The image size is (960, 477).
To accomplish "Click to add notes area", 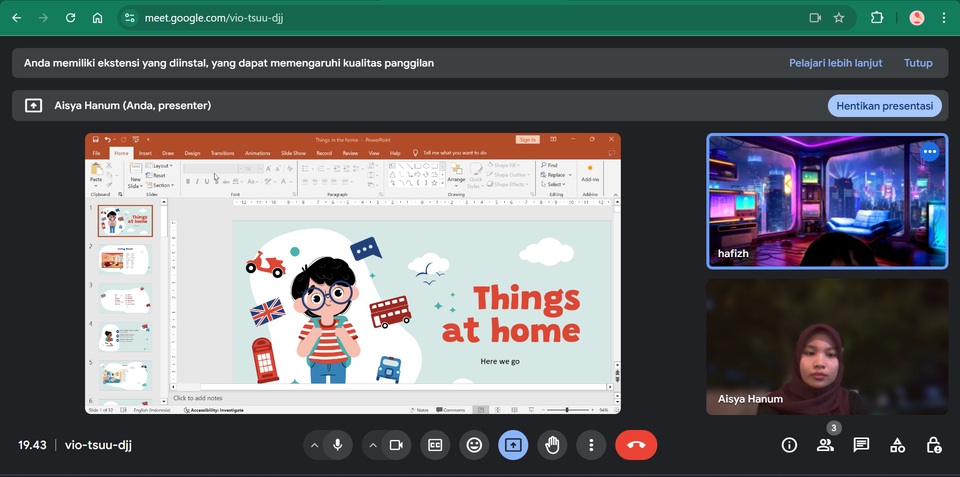I will (x=392, y=398).
